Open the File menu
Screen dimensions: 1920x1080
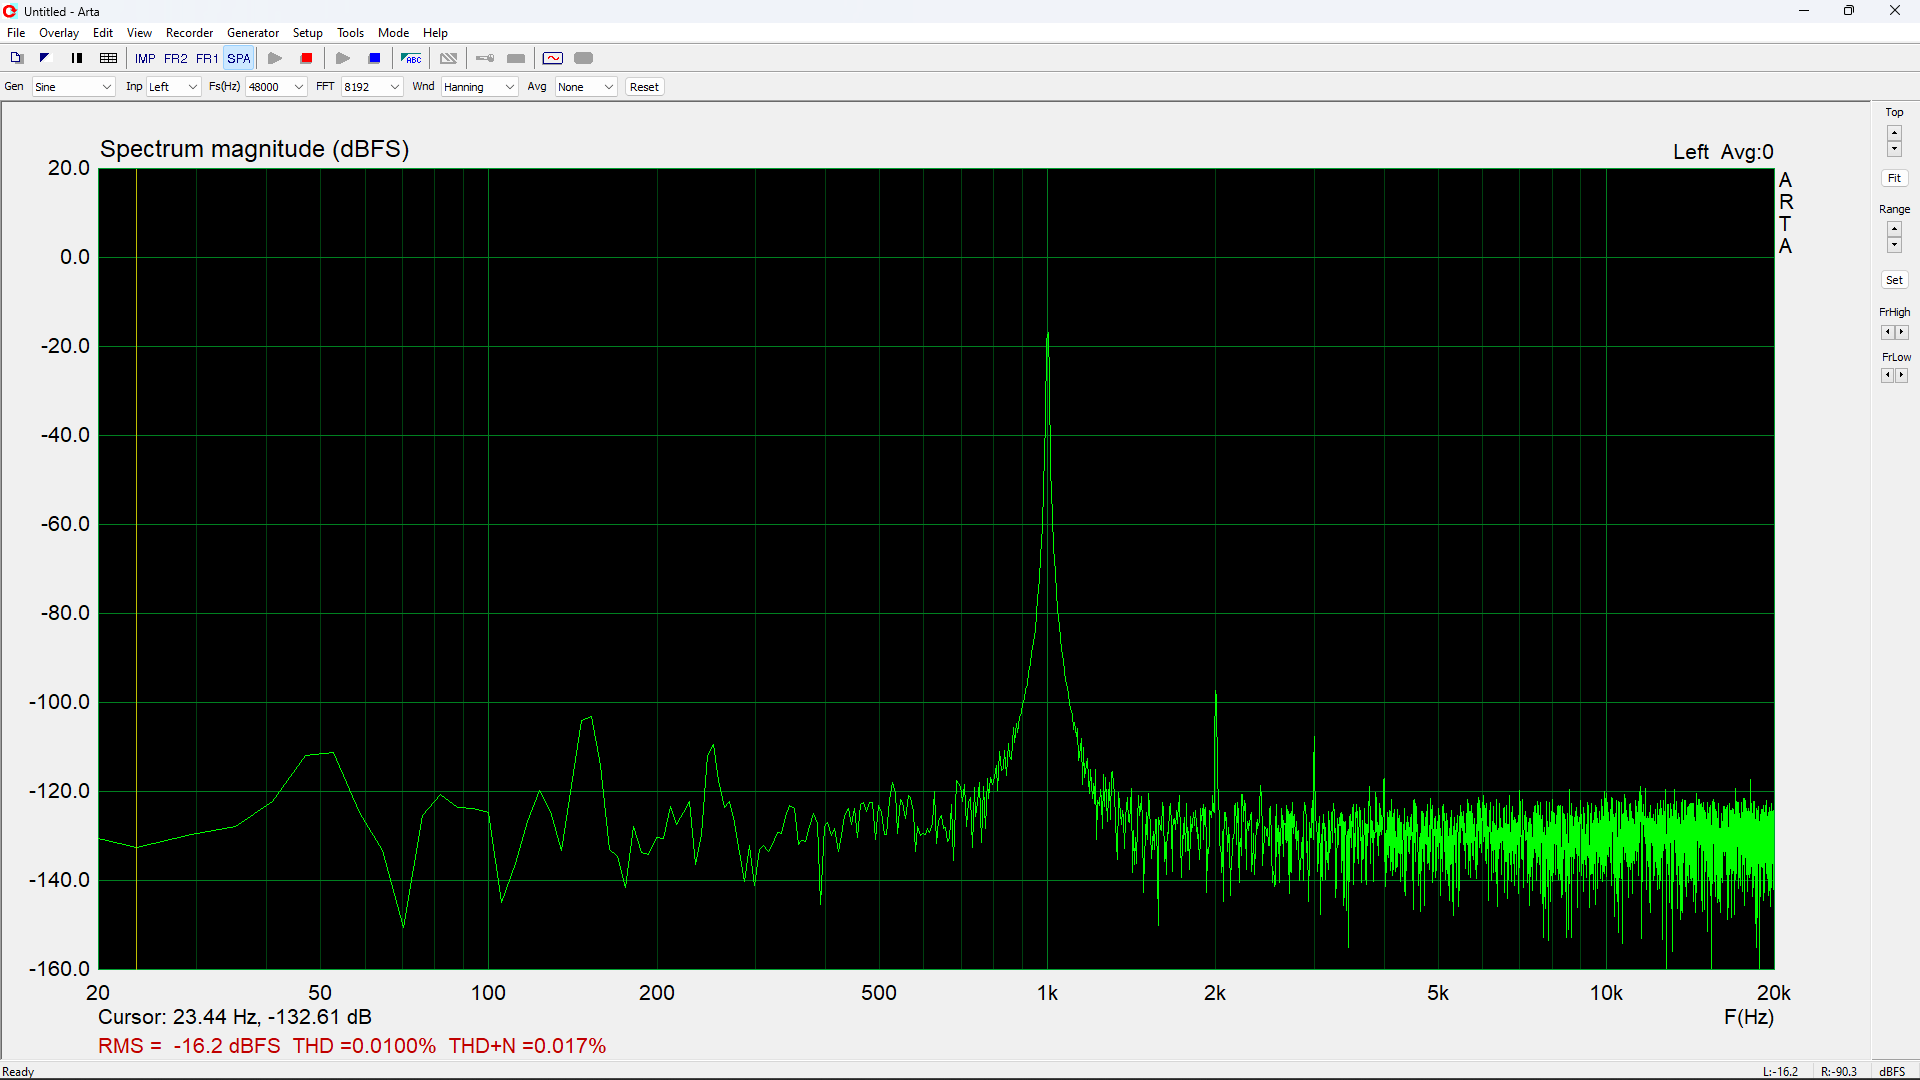pyautogui.click(x=16, y=33)
